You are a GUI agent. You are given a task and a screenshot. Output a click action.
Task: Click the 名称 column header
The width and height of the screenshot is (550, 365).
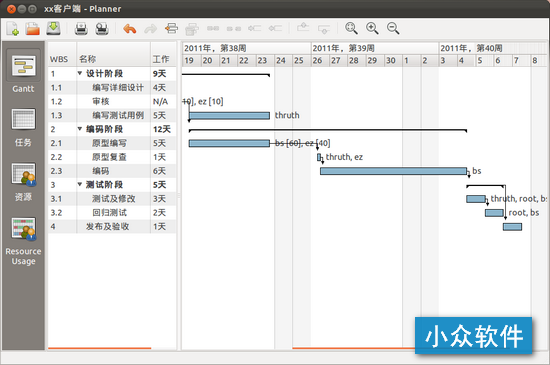[x=114, y=54]
